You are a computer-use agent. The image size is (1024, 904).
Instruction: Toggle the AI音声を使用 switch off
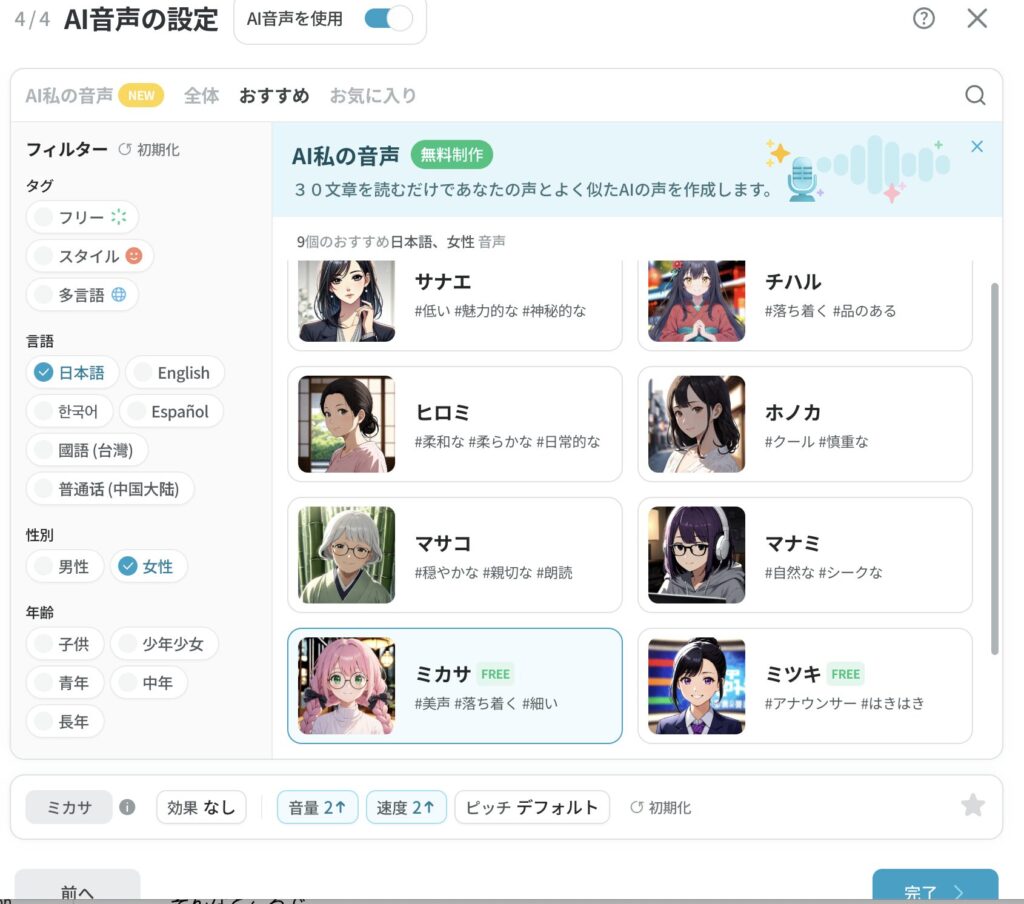pyautogui.click(x=388, y=19)
